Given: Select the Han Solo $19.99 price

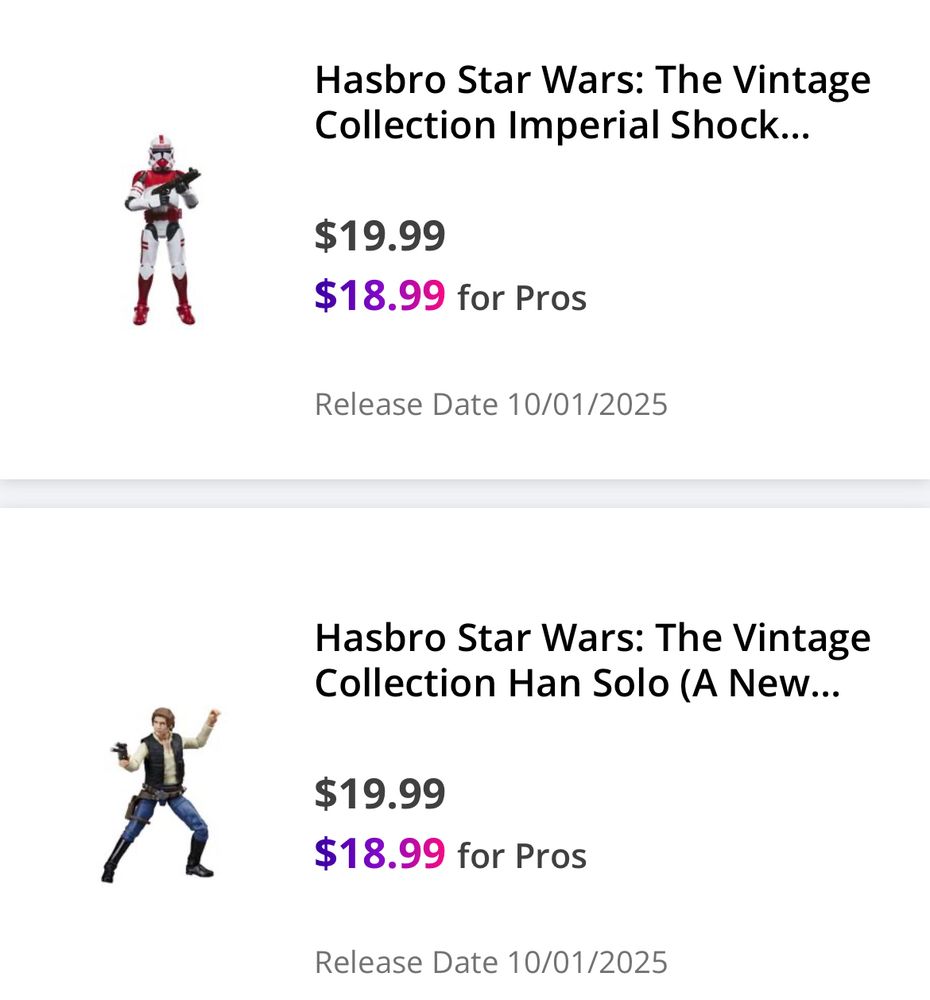Looking at the screenshot, I should [x=380, y=794].
